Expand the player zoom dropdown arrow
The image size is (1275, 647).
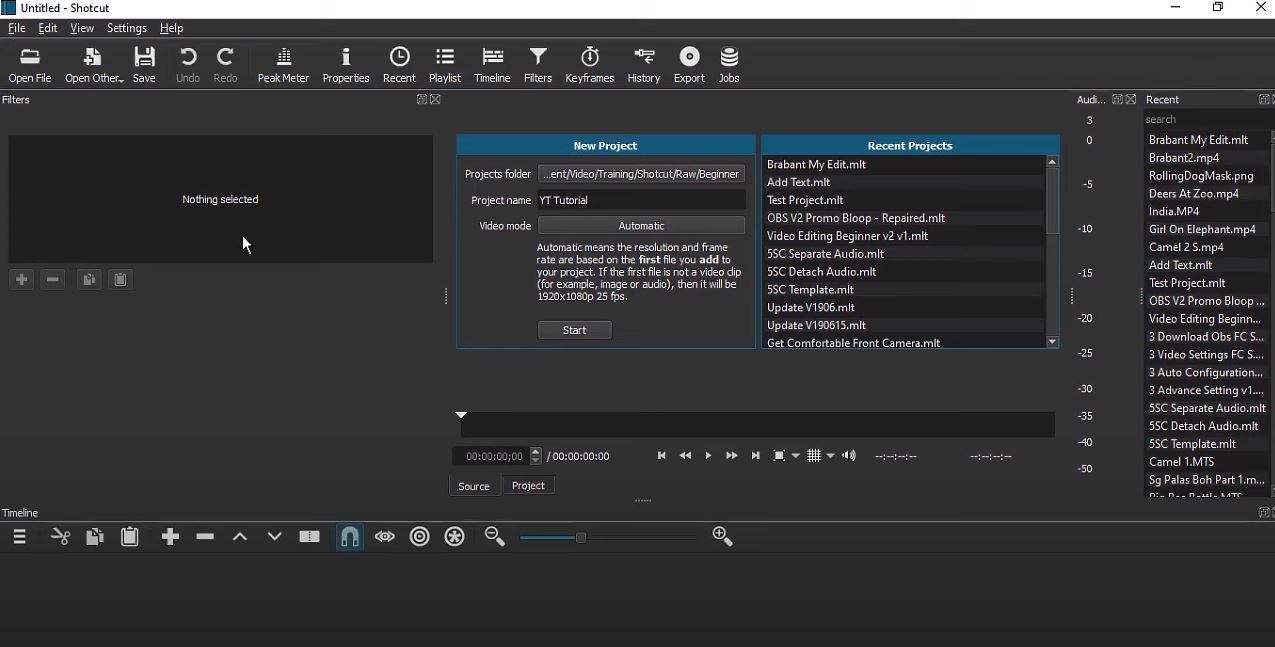[796, 457]
